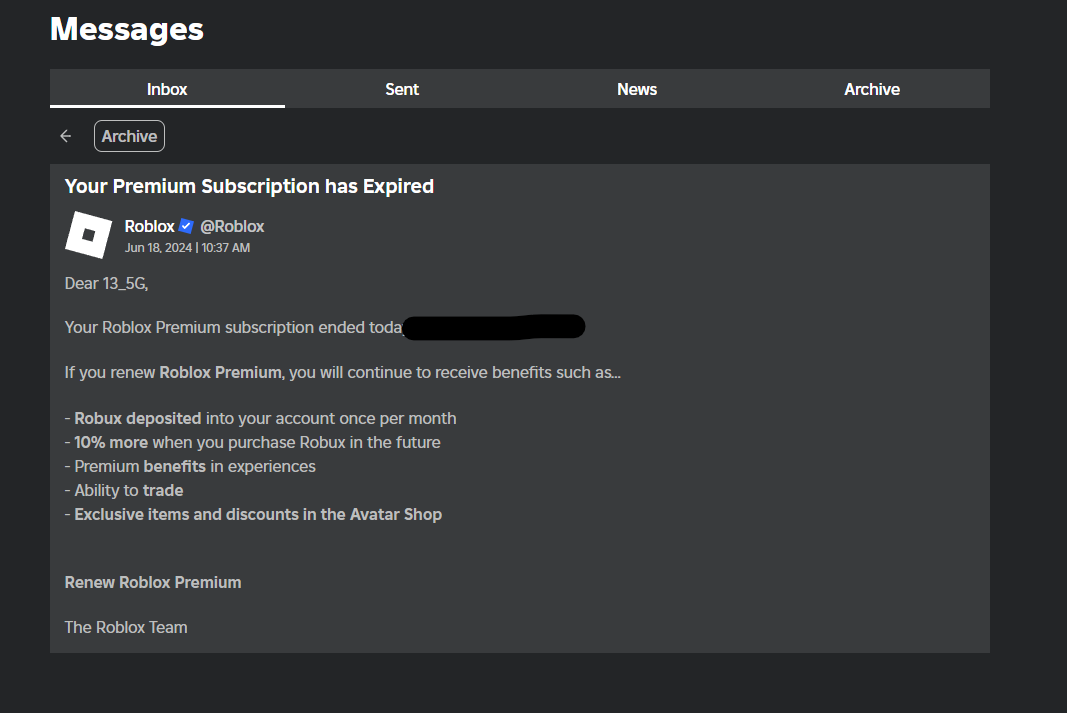
Task: Click the Messages page heading
Action: click(x=127, y=29)
